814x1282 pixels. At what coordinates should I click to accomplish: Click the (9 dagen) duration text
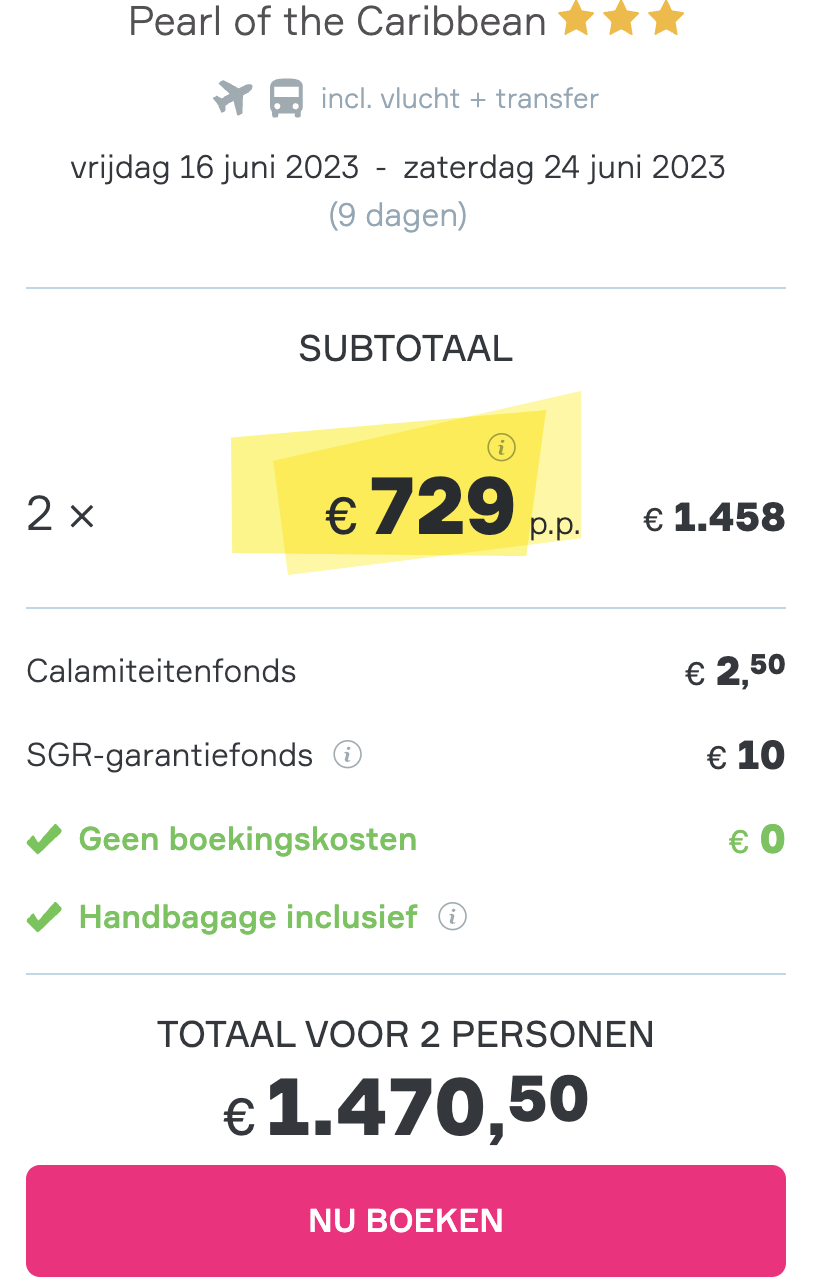(x=398, y=215)
